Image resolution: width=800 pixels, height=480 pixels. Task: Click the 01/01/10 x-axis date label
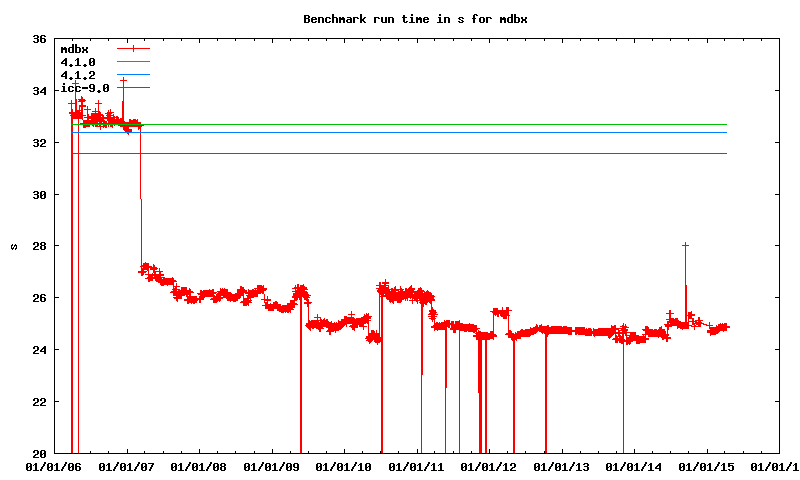click(344, 466)
